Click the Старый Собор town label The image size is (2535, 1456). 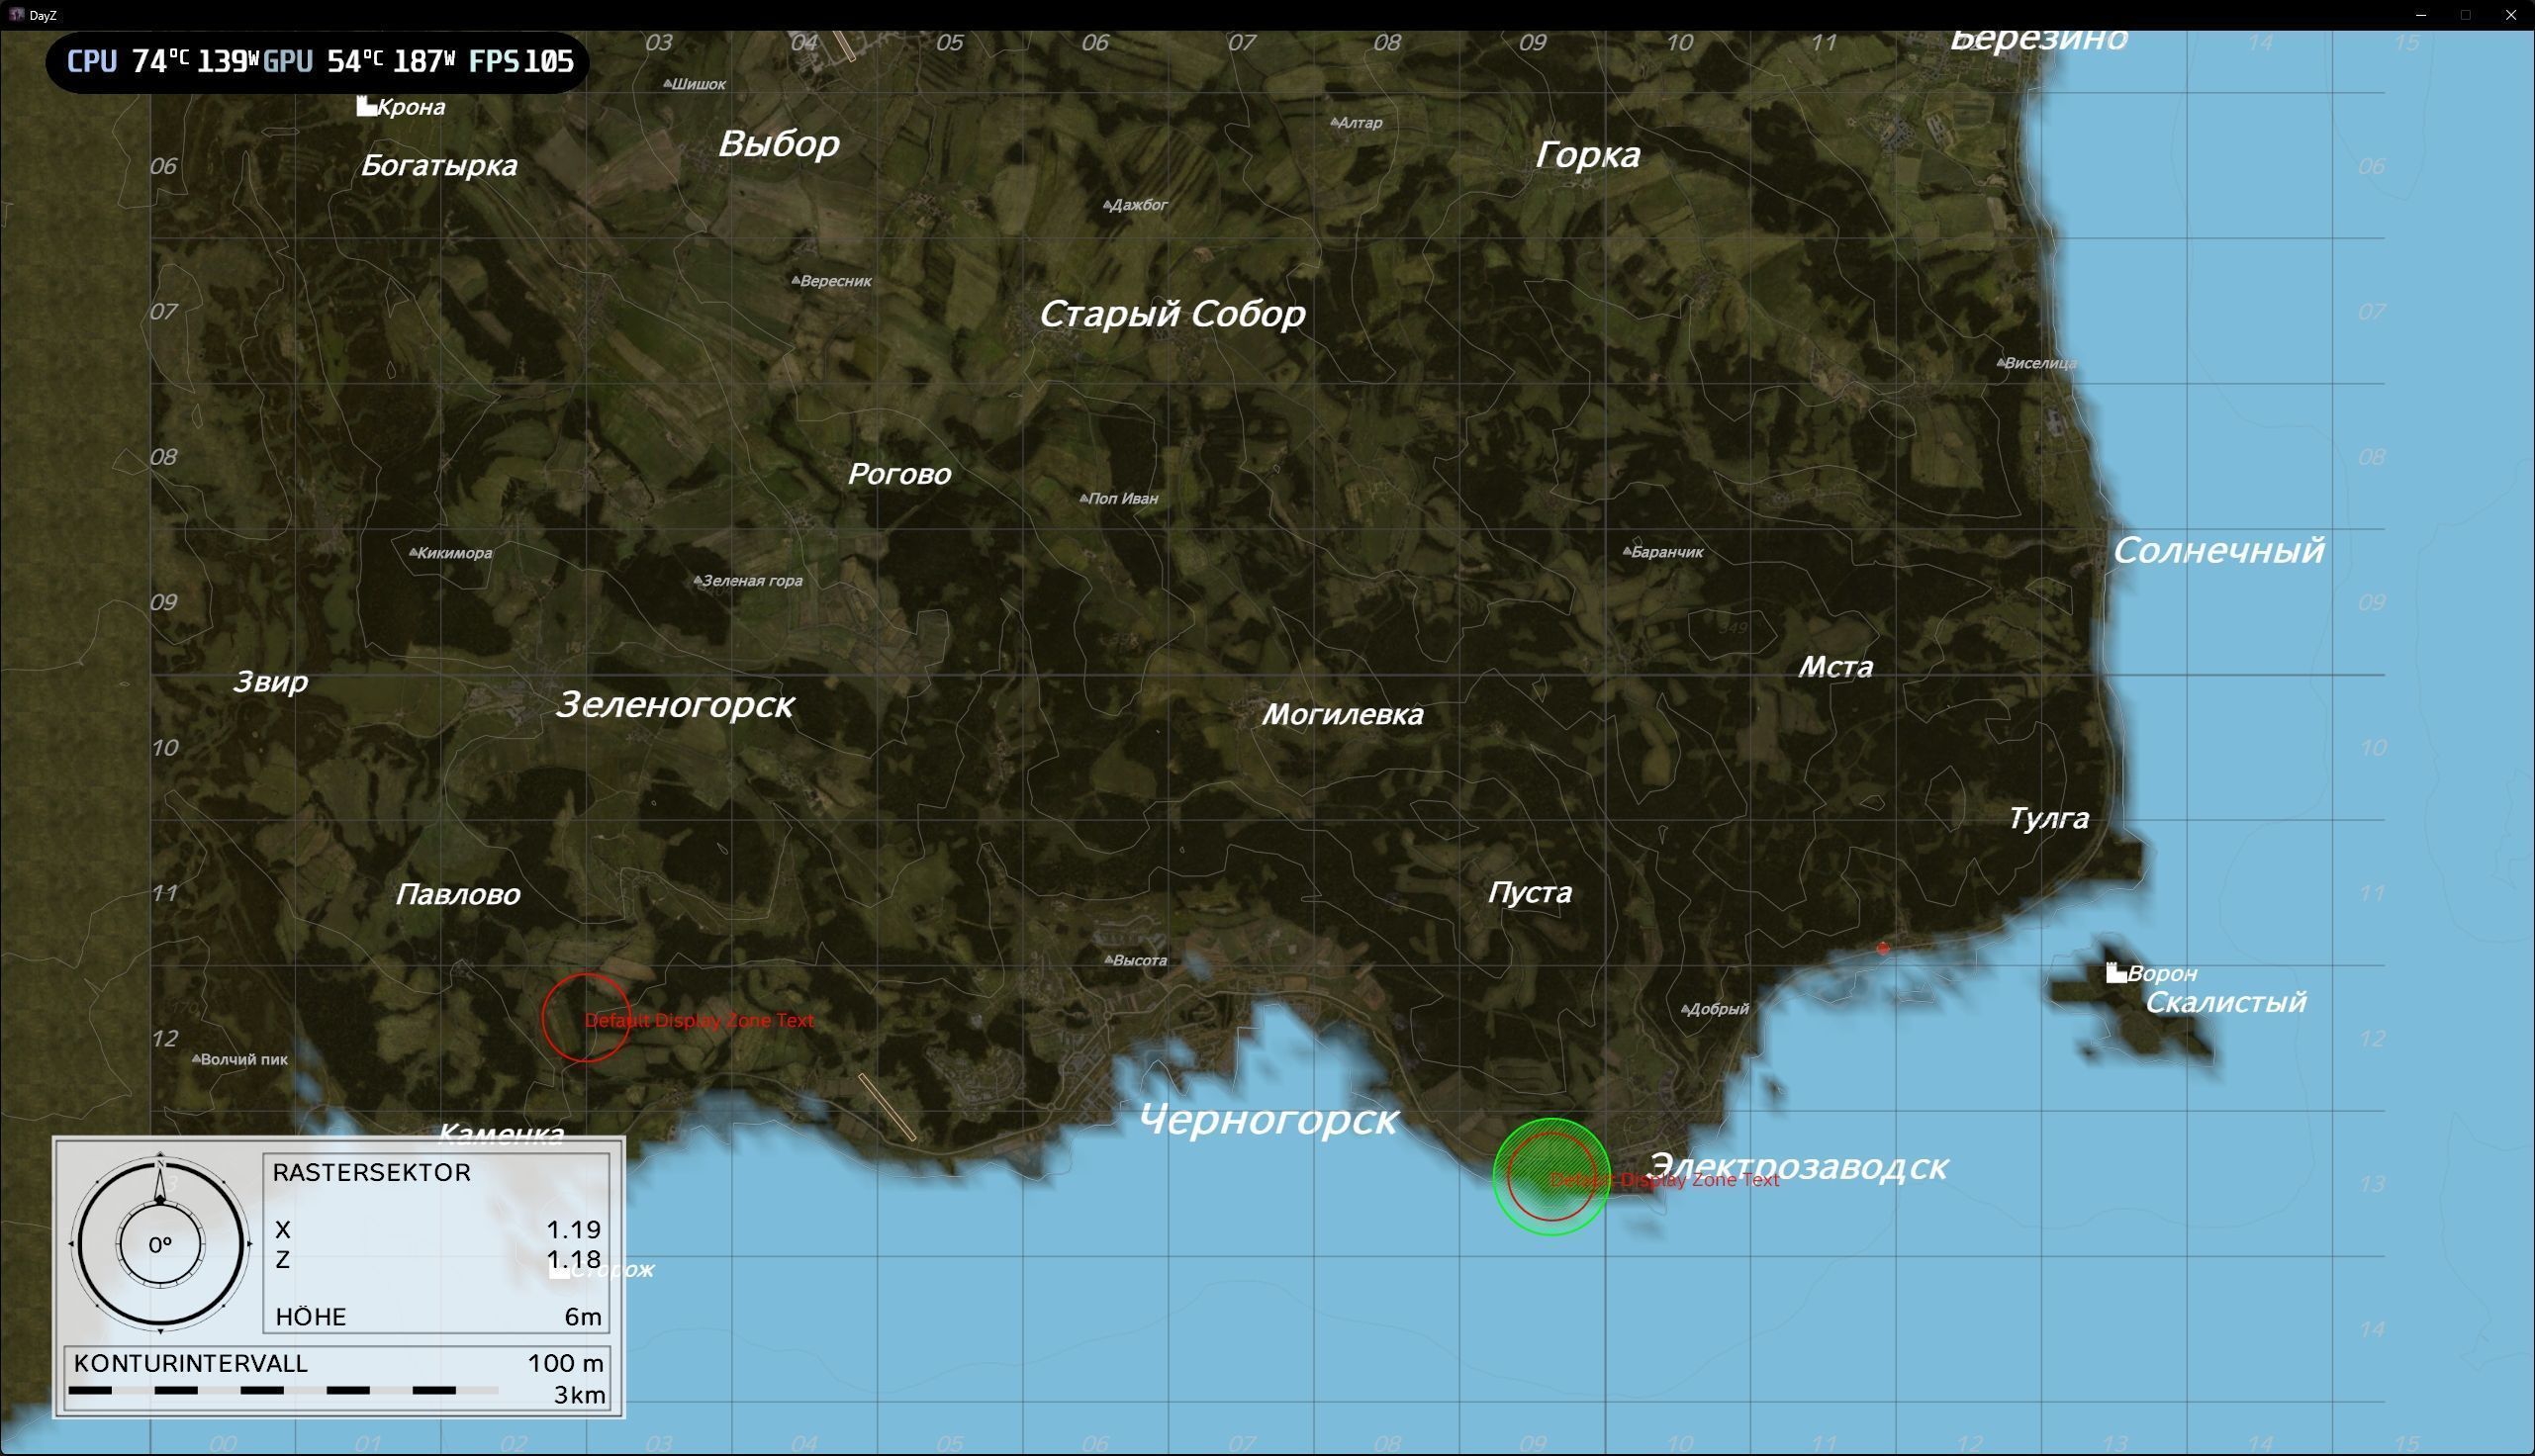click(x=1172, y=315)
